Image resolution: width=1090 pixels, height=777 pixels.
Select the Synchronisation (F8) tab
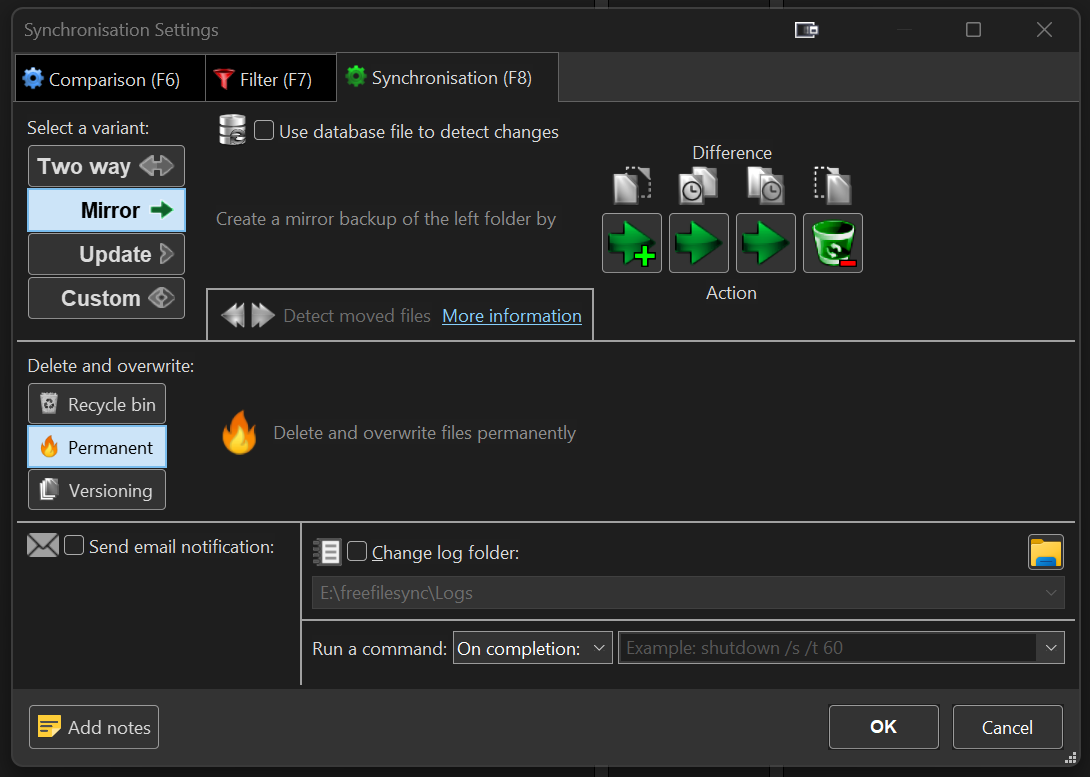[x=447, y=78]
